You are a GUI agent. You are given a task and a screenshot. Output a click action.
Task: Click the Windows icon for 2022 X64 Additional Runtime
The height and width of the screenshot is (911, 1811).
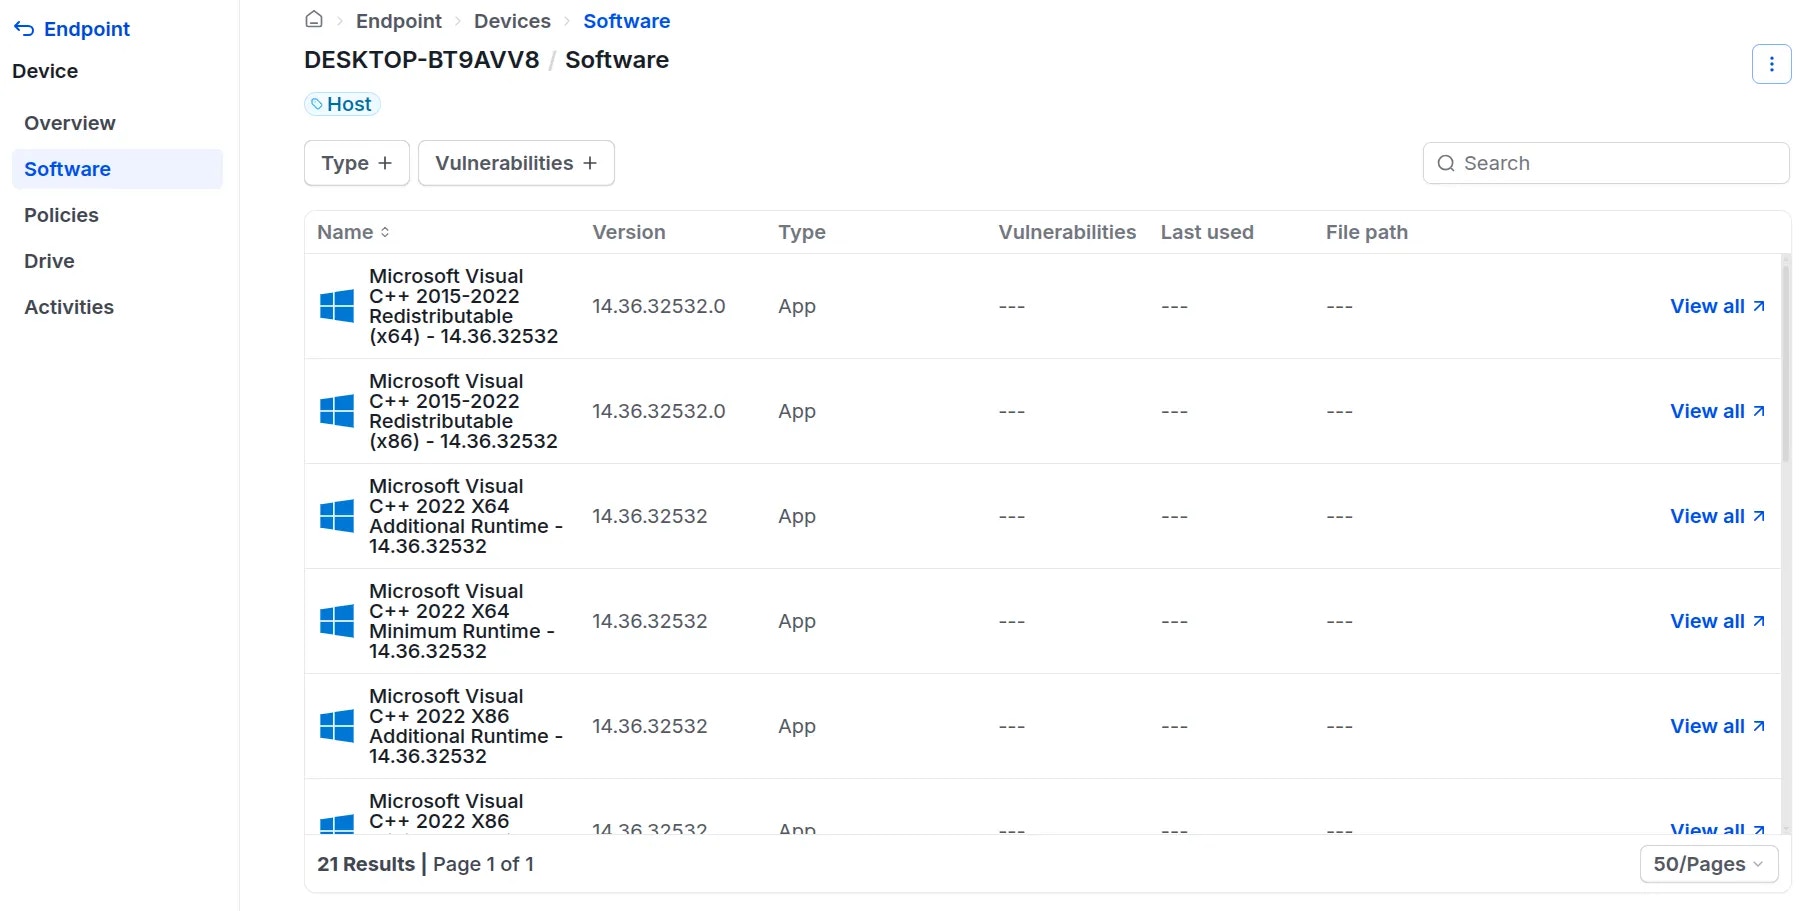point(336,516)
